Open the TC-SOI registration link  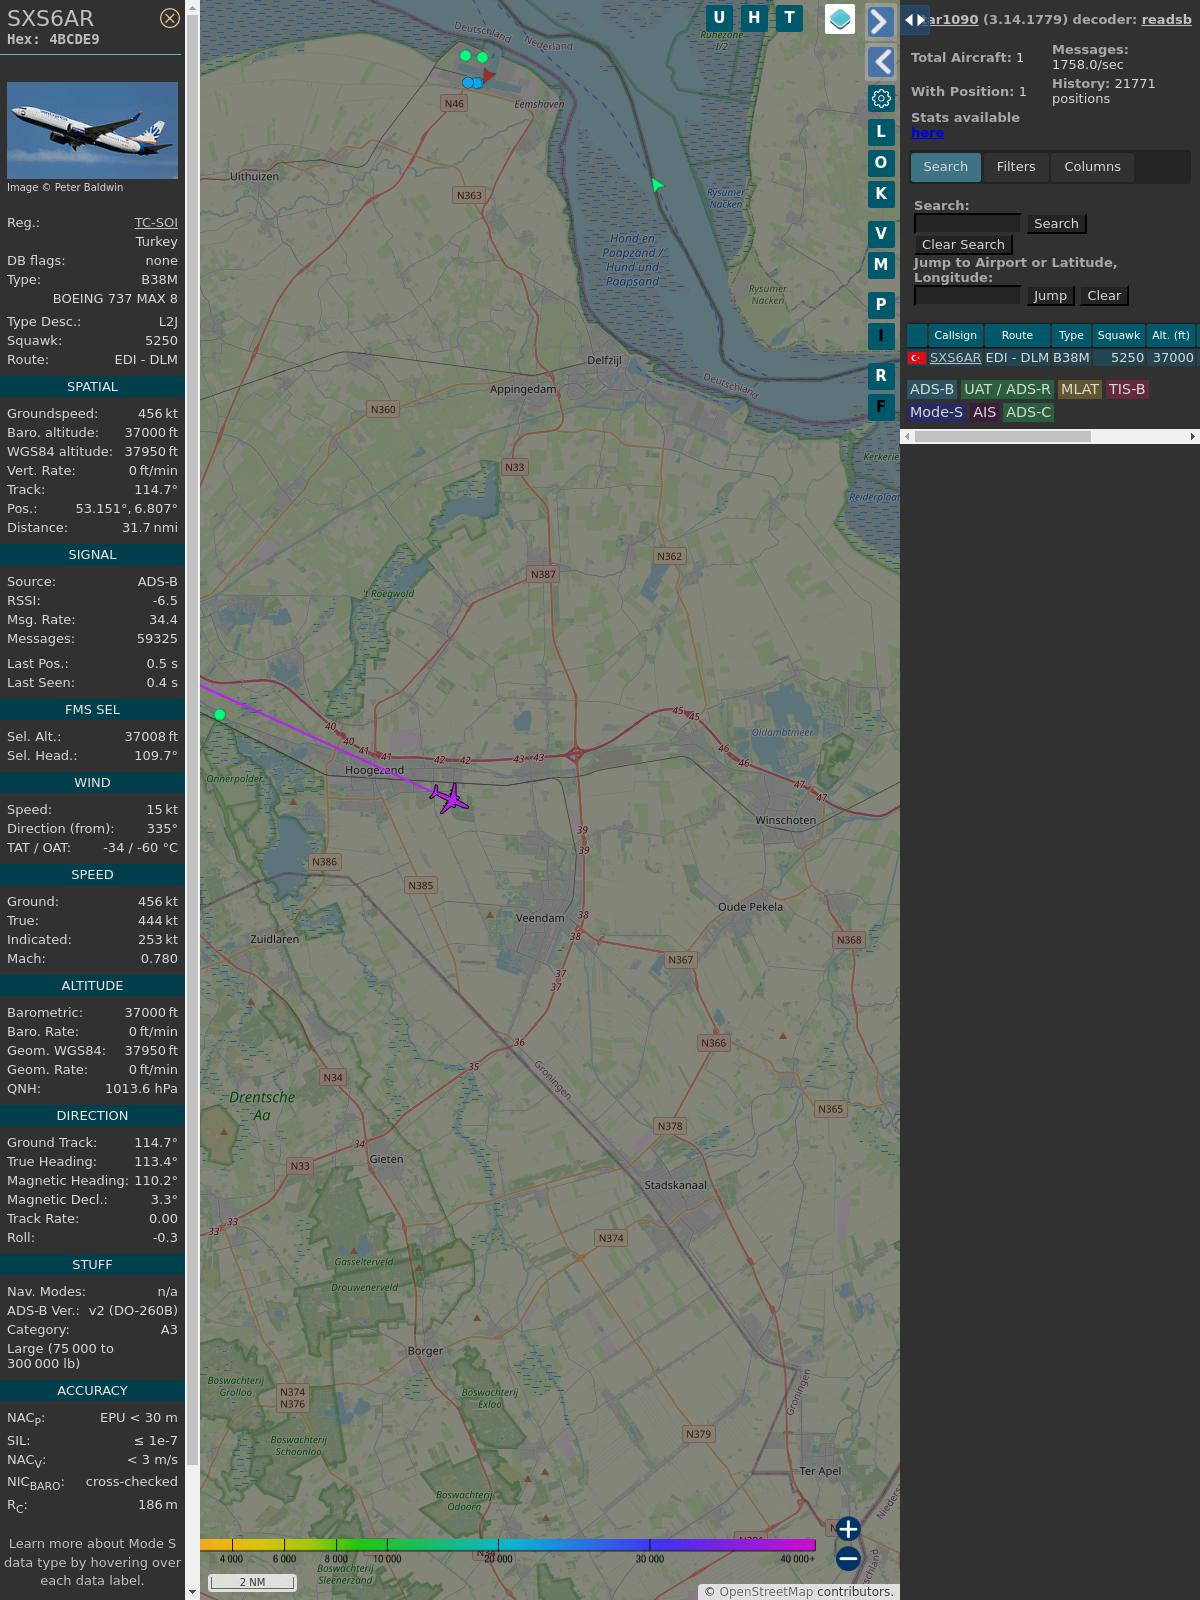click(x=156, y=223)
